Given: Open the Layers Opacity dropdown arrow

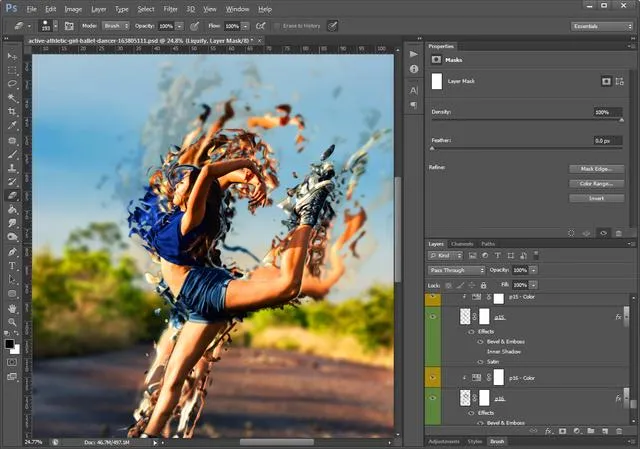Looking at the screenshot, I should point(533,270).
